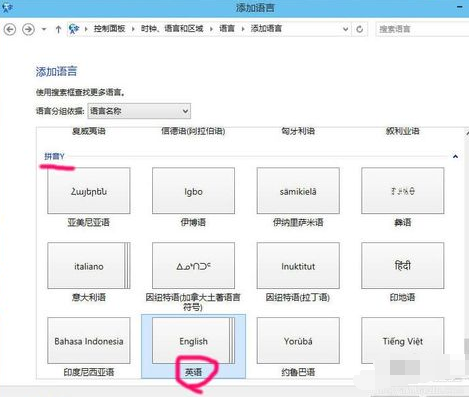Click the window icon in title bar

point(7,7)
